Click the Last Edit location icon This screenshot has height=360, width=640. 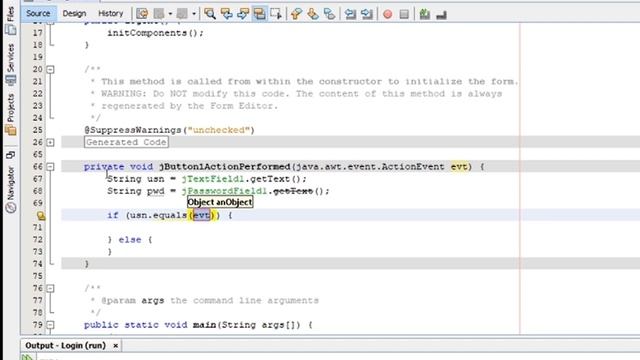pos(142,14)
